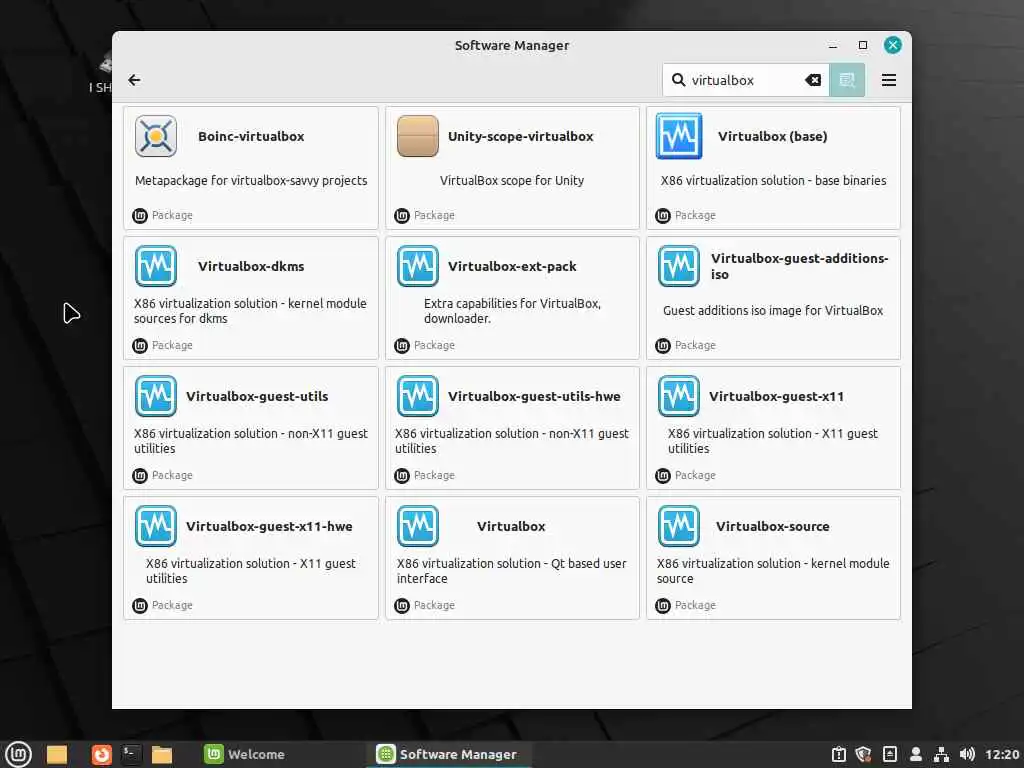Open Virtualbox-ext-pack package title
This screenshot has height=768, width=1024.
tap(512, 266)
